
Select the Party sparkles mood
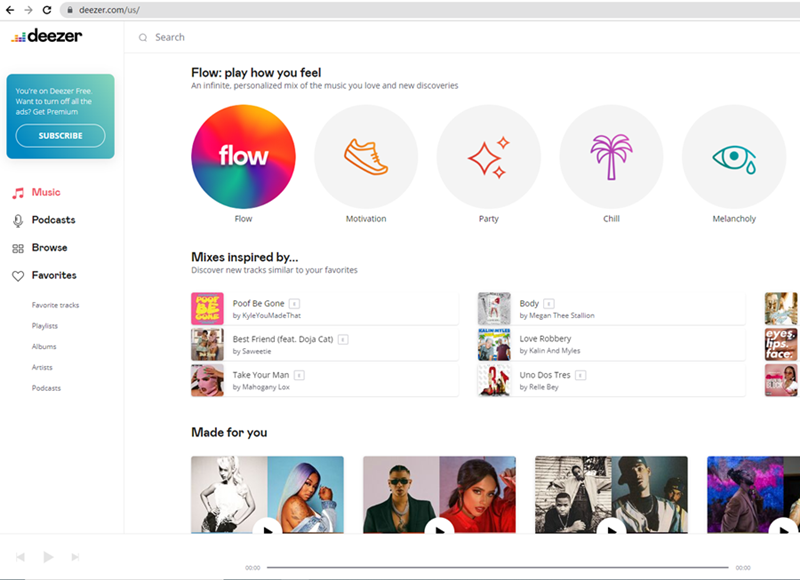488,157
